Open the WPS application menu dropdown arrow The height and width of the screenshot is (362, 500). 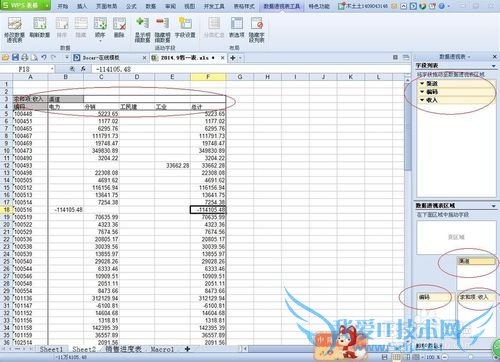pos(47,6)
